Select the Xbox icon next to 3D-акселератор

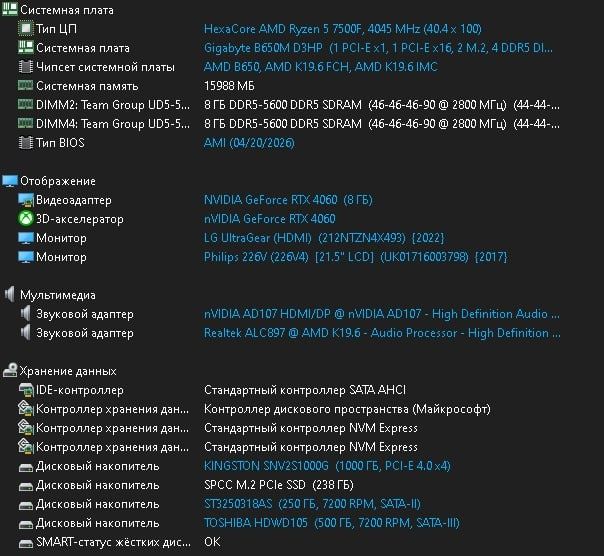[26, 219]
